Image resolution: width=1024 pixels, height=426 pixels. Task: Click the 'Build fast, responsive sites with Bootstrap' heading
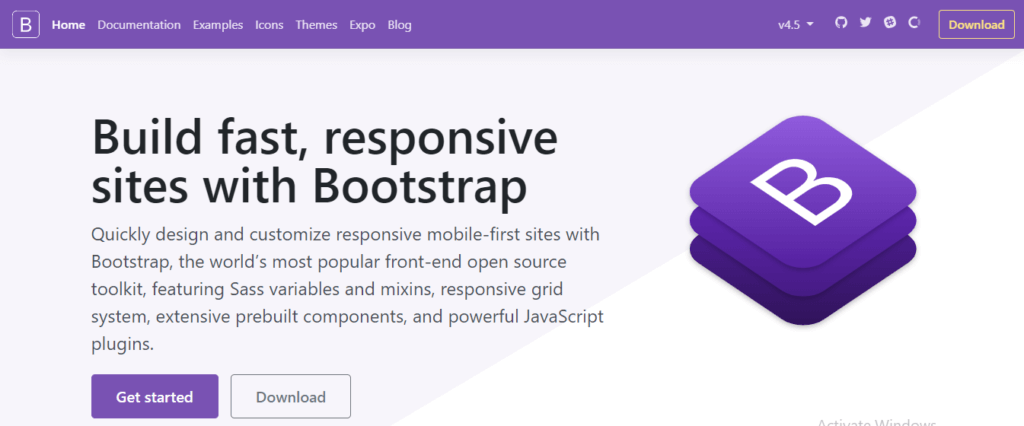325,161
